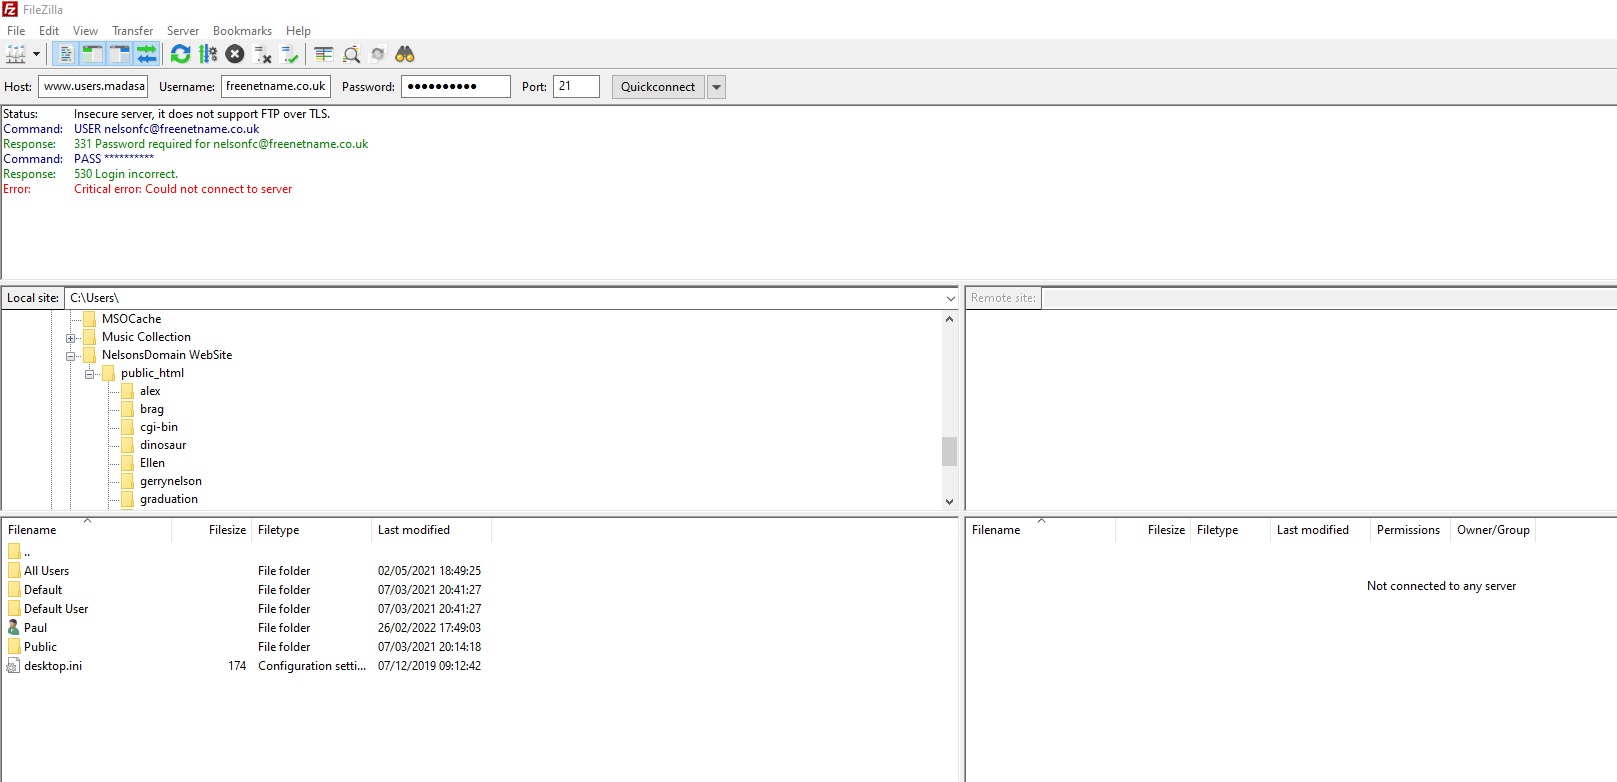The height and width of the screenshot is (782, 1617).
Task: Toggle processing of the transfer queue
Action: point(208,54)
